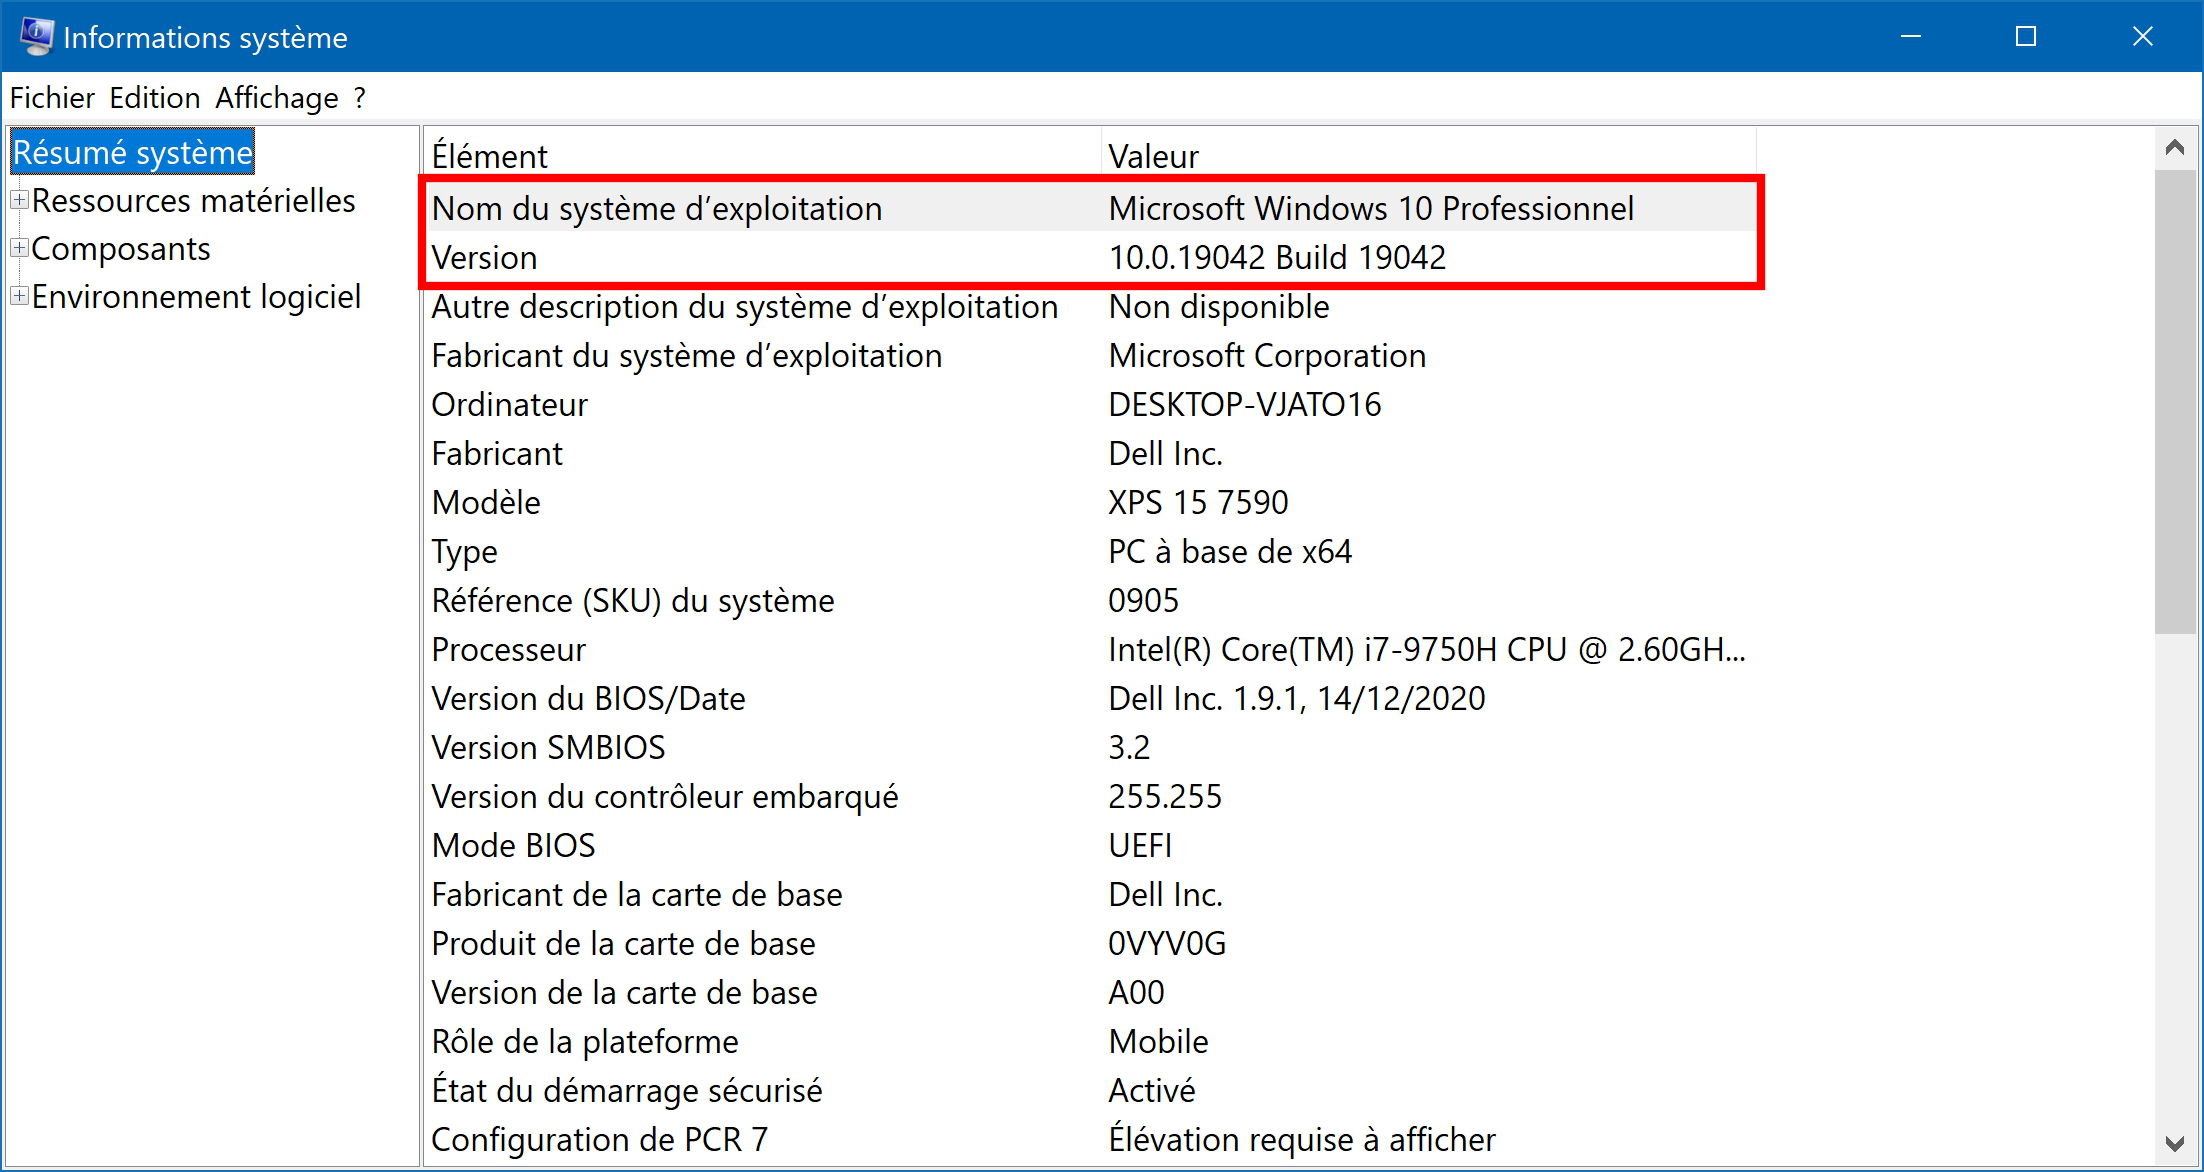Select the Environnement logiciel tree item

pos(197,296)
